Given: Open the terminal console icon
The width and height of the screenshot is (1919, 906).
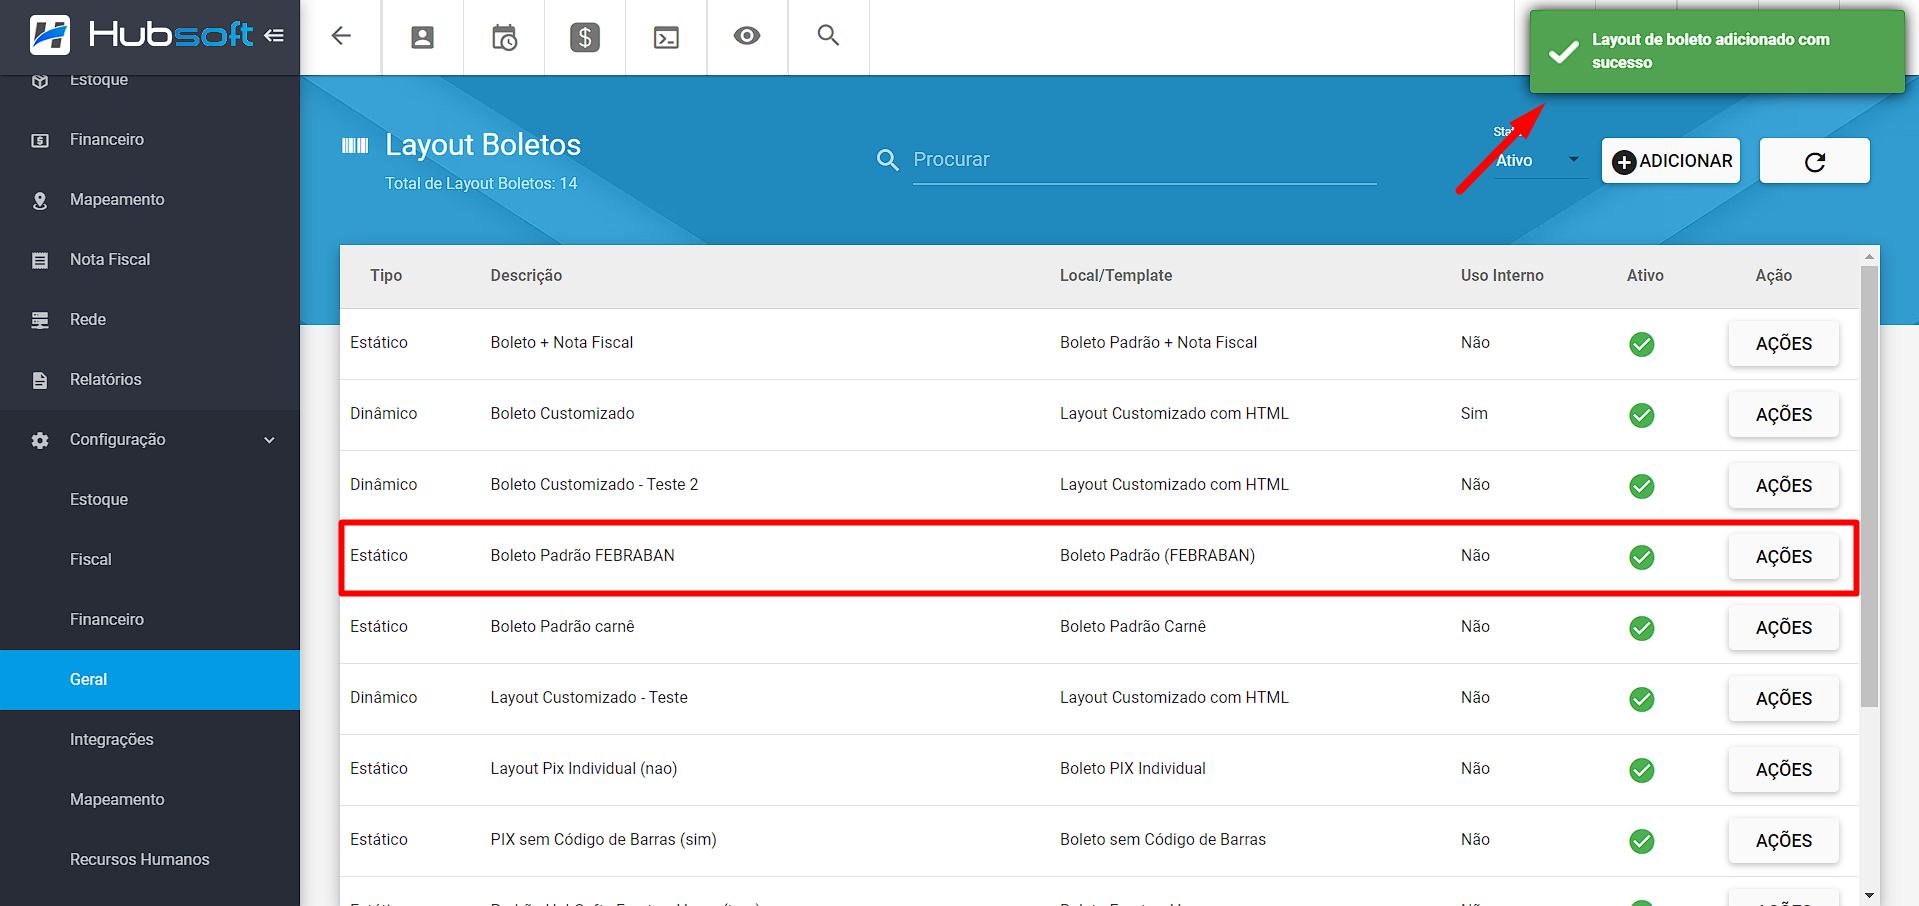Looking at the screenshot, I should (666, 38).
